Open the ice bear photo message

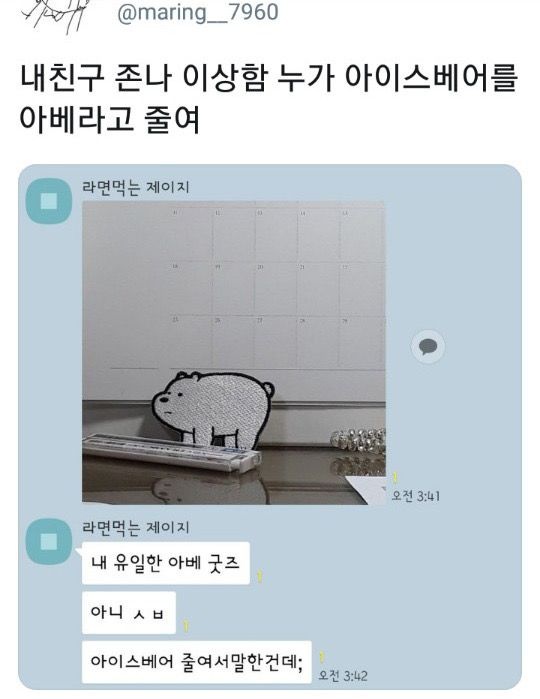tap(234, 353)
